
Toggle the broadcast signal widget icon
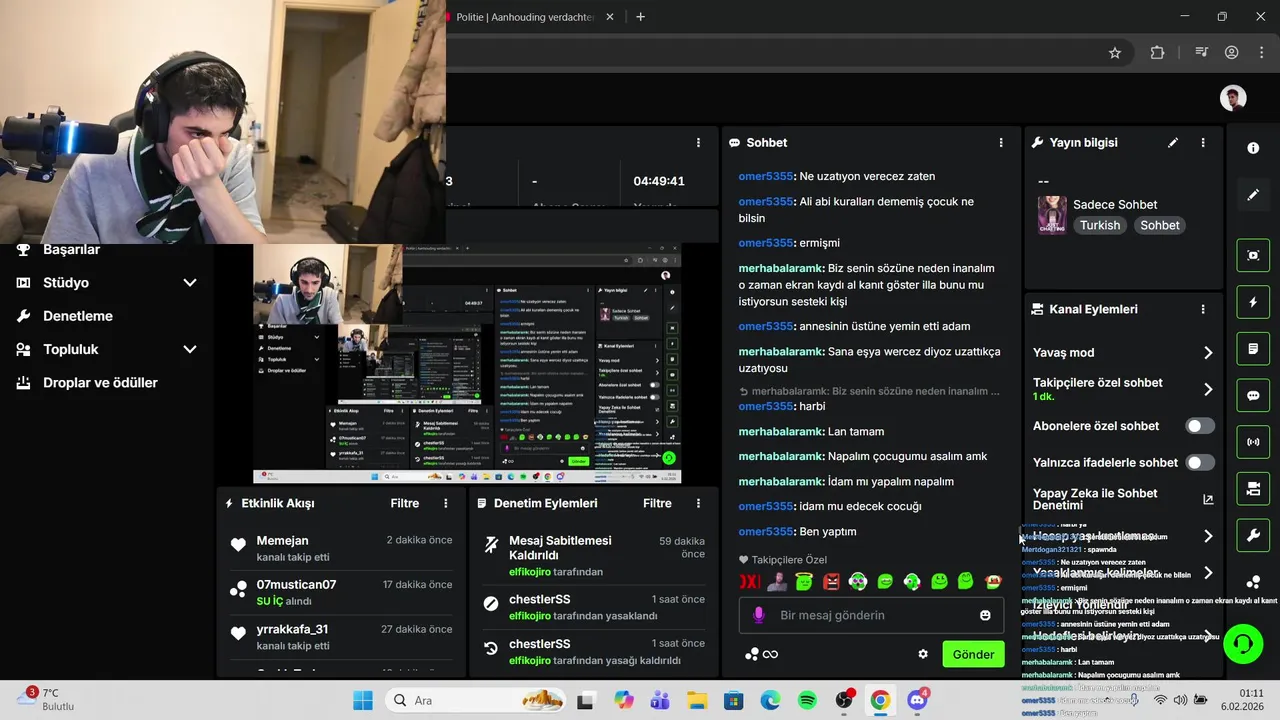point(1253,442)
